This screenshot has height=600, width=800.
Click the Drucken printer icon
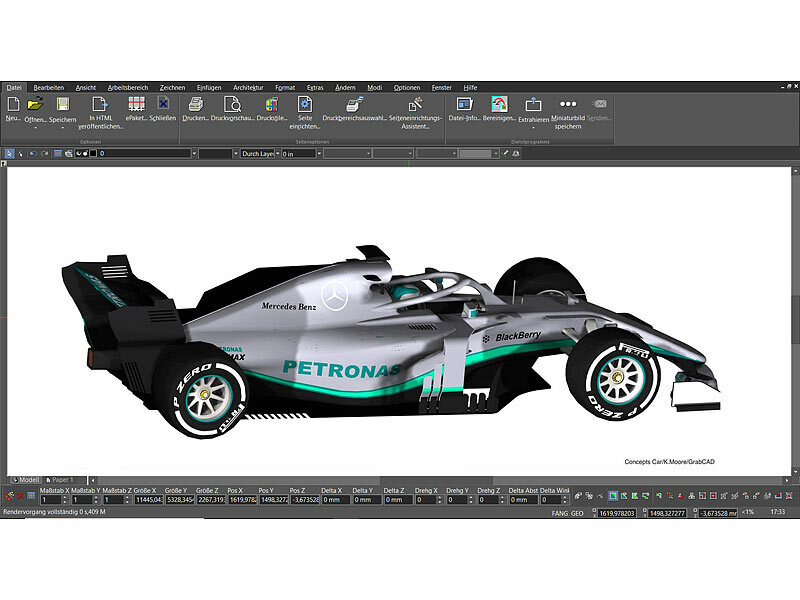[196, 105]
